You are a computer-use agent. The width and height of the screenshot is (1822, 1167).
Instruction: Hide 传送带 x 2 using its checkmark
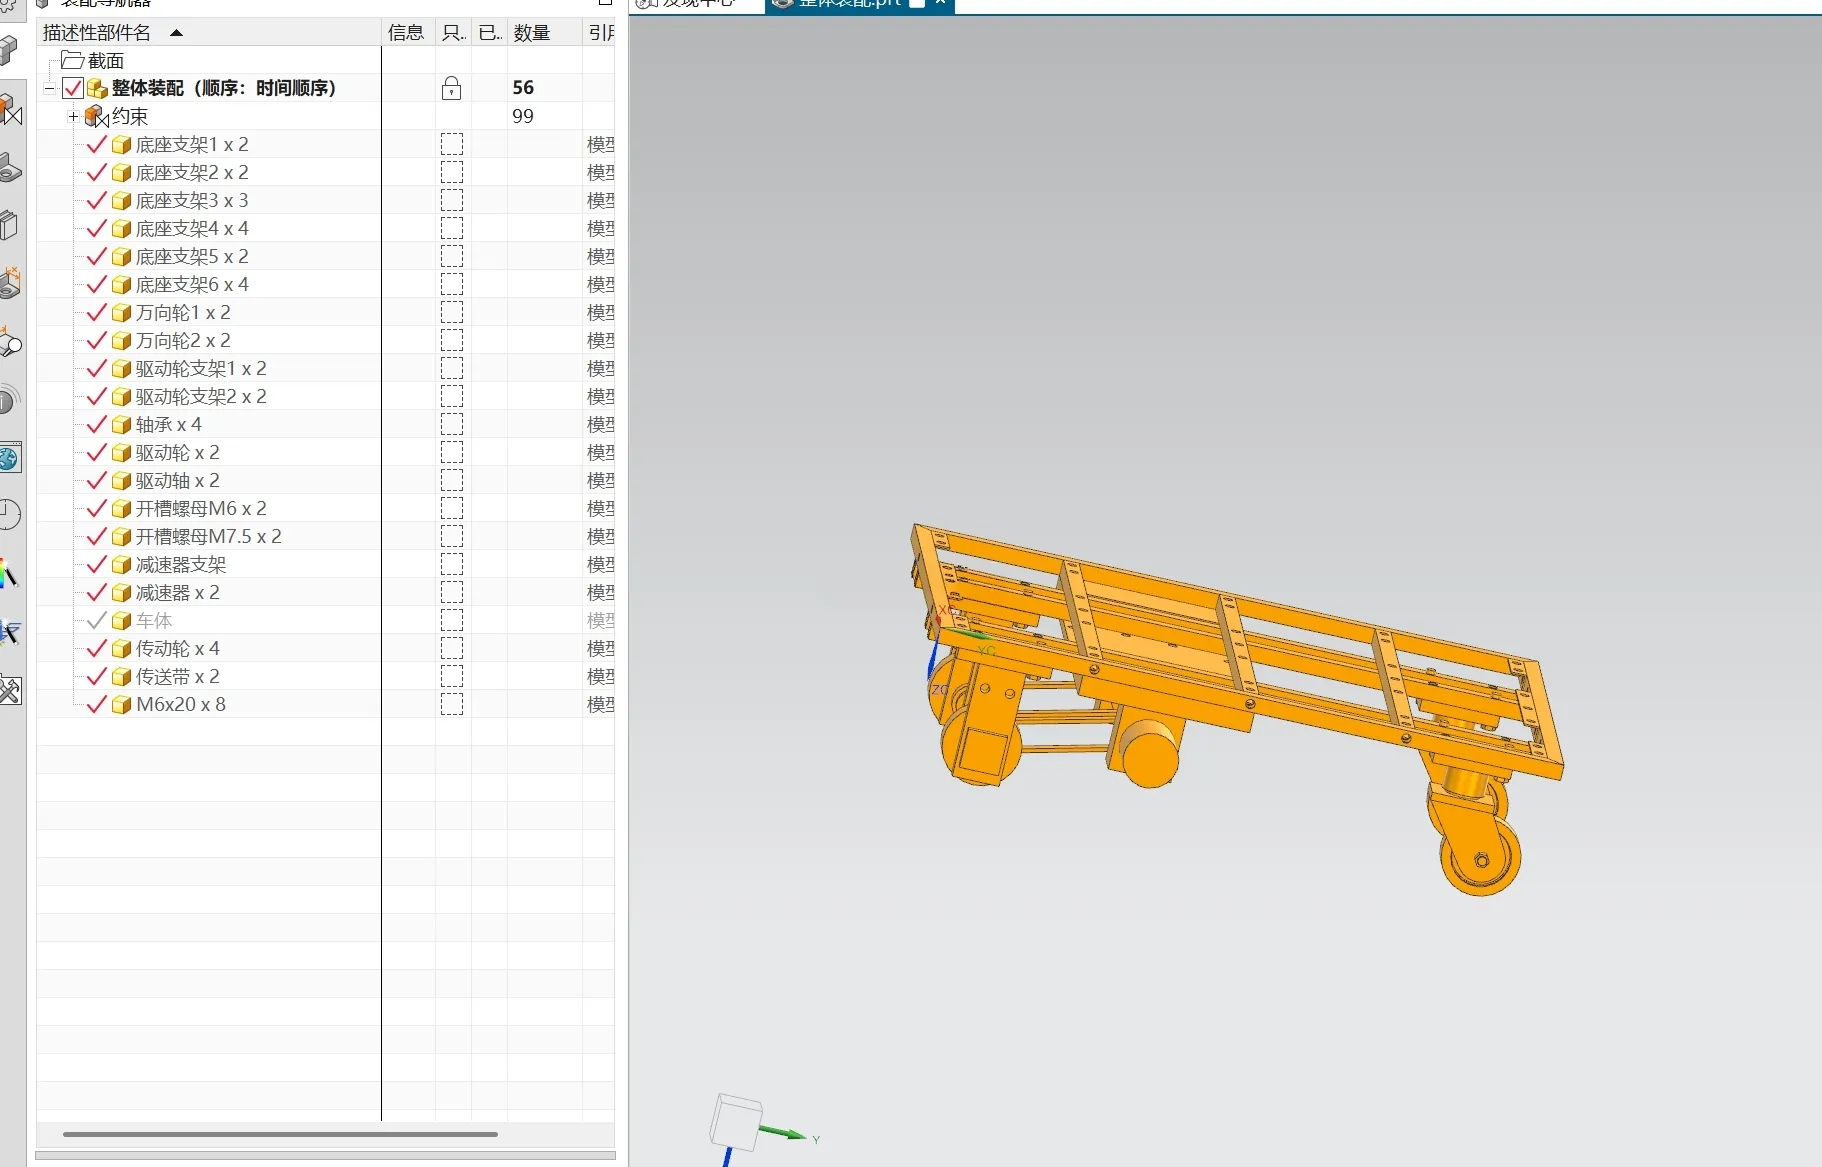click(97, 676)
